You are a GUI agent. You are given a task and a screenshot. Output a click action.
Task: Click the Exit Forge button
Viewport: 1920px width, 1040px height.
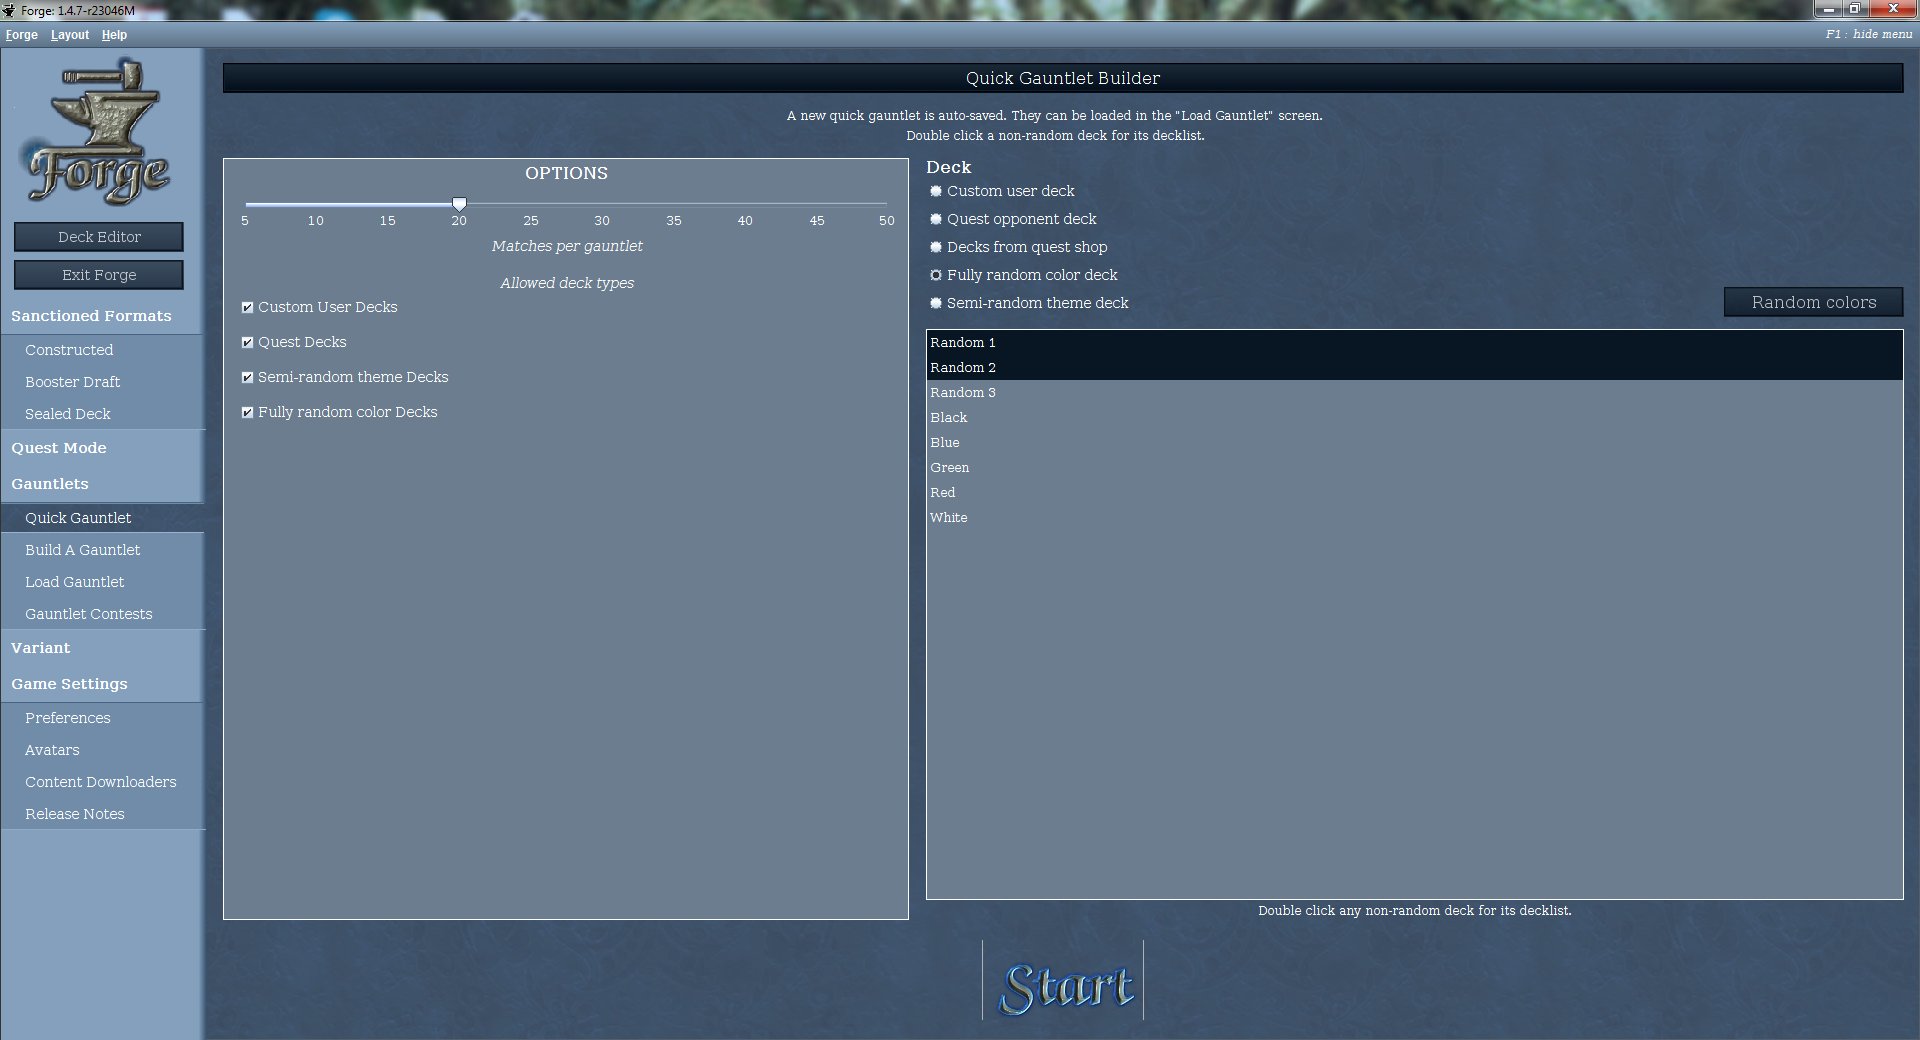pyautogui.click(x=99, y=275)
